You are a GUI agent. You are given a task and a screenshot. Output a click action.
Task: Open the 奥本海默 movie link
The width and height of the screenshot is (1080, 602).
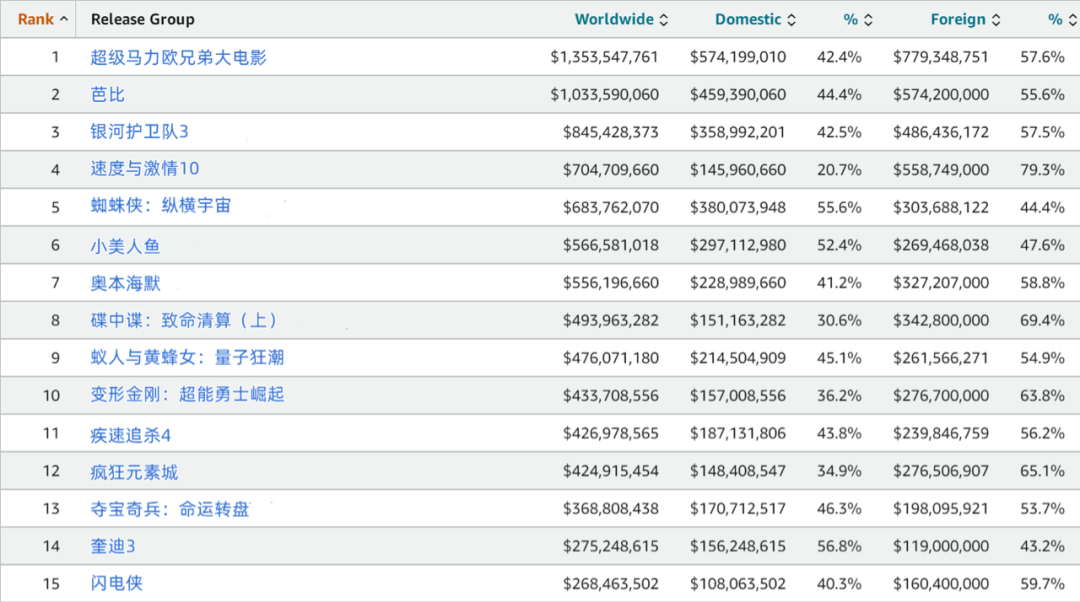click(x=125, y=283)
